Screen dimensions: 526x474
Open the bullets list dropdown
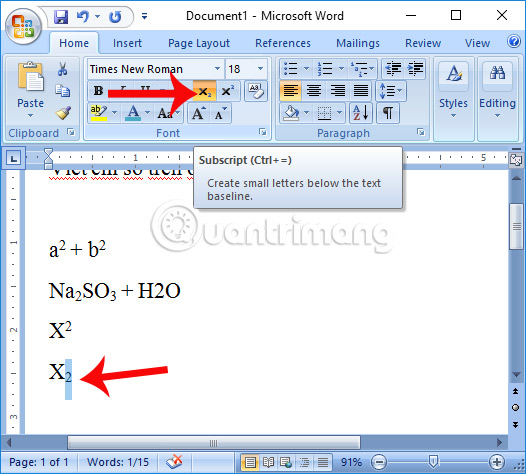pos(306,69)
